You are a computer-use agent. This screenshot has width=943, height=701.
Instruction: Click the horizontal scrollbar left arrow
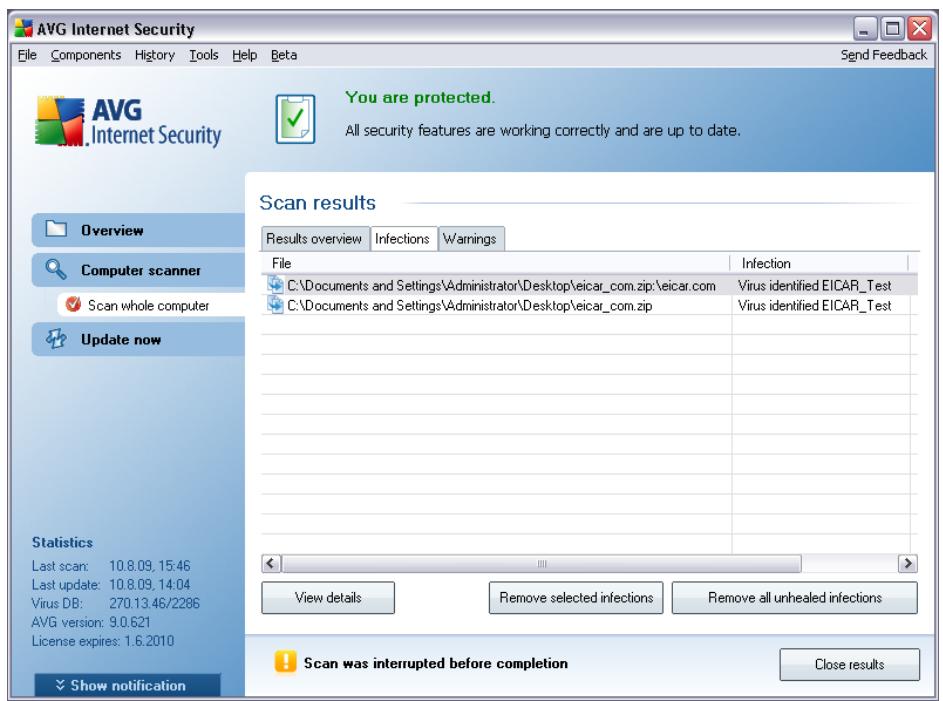pos(271,563)
